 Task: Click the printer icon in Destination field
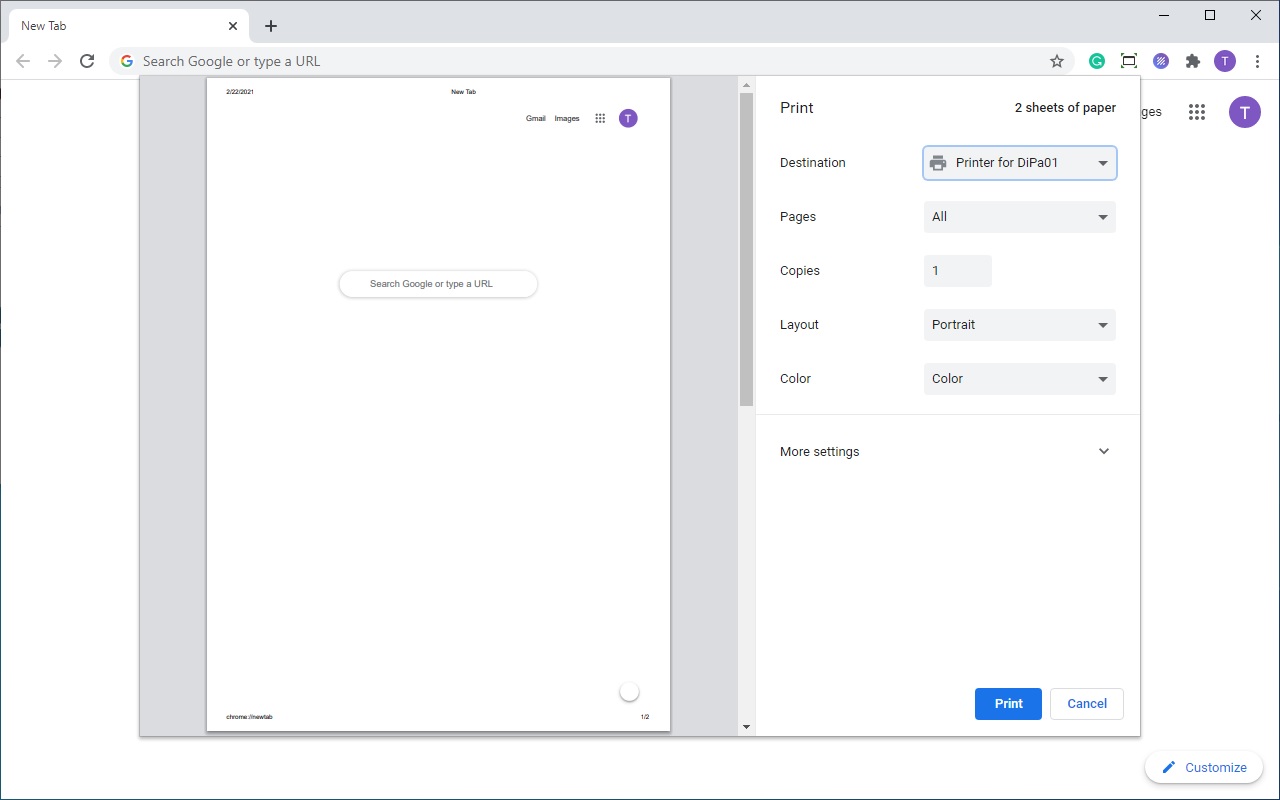pyautogui.click(x=938, y=163)
